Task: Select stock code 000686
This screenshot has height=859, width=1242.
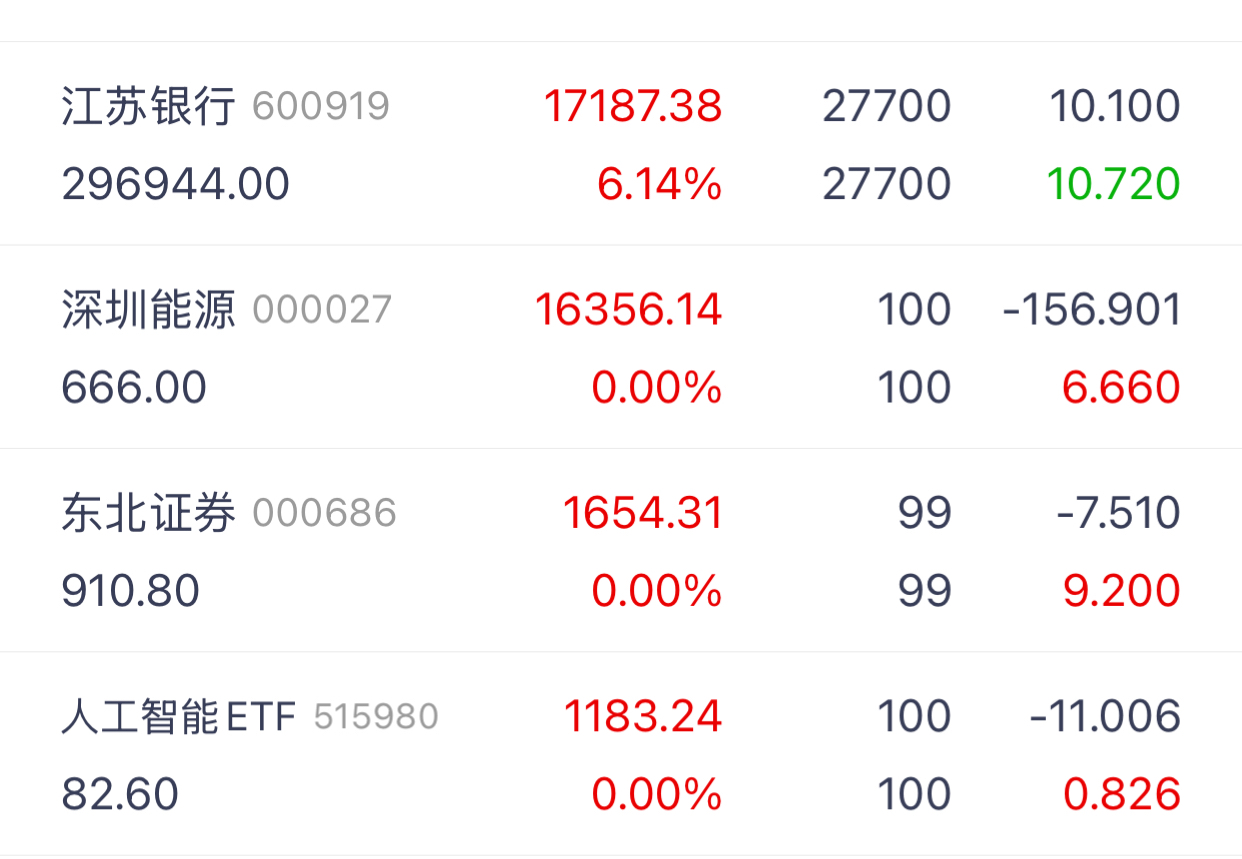Action: (324, 514)
